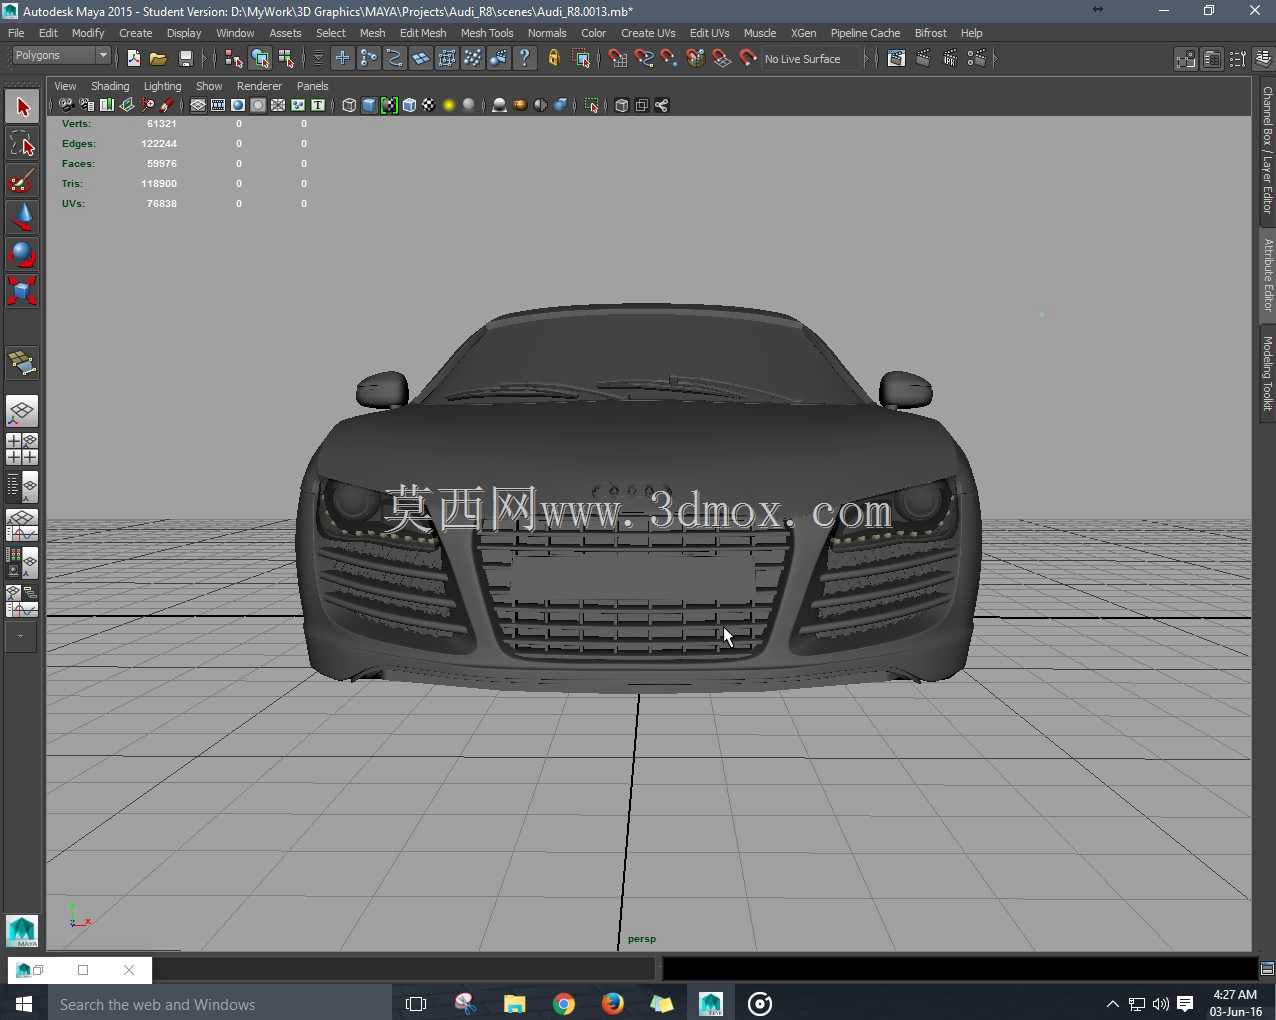Open selection mask dropdown arrow
This screenshot has width=1276, height=1020.
[318, 59]
